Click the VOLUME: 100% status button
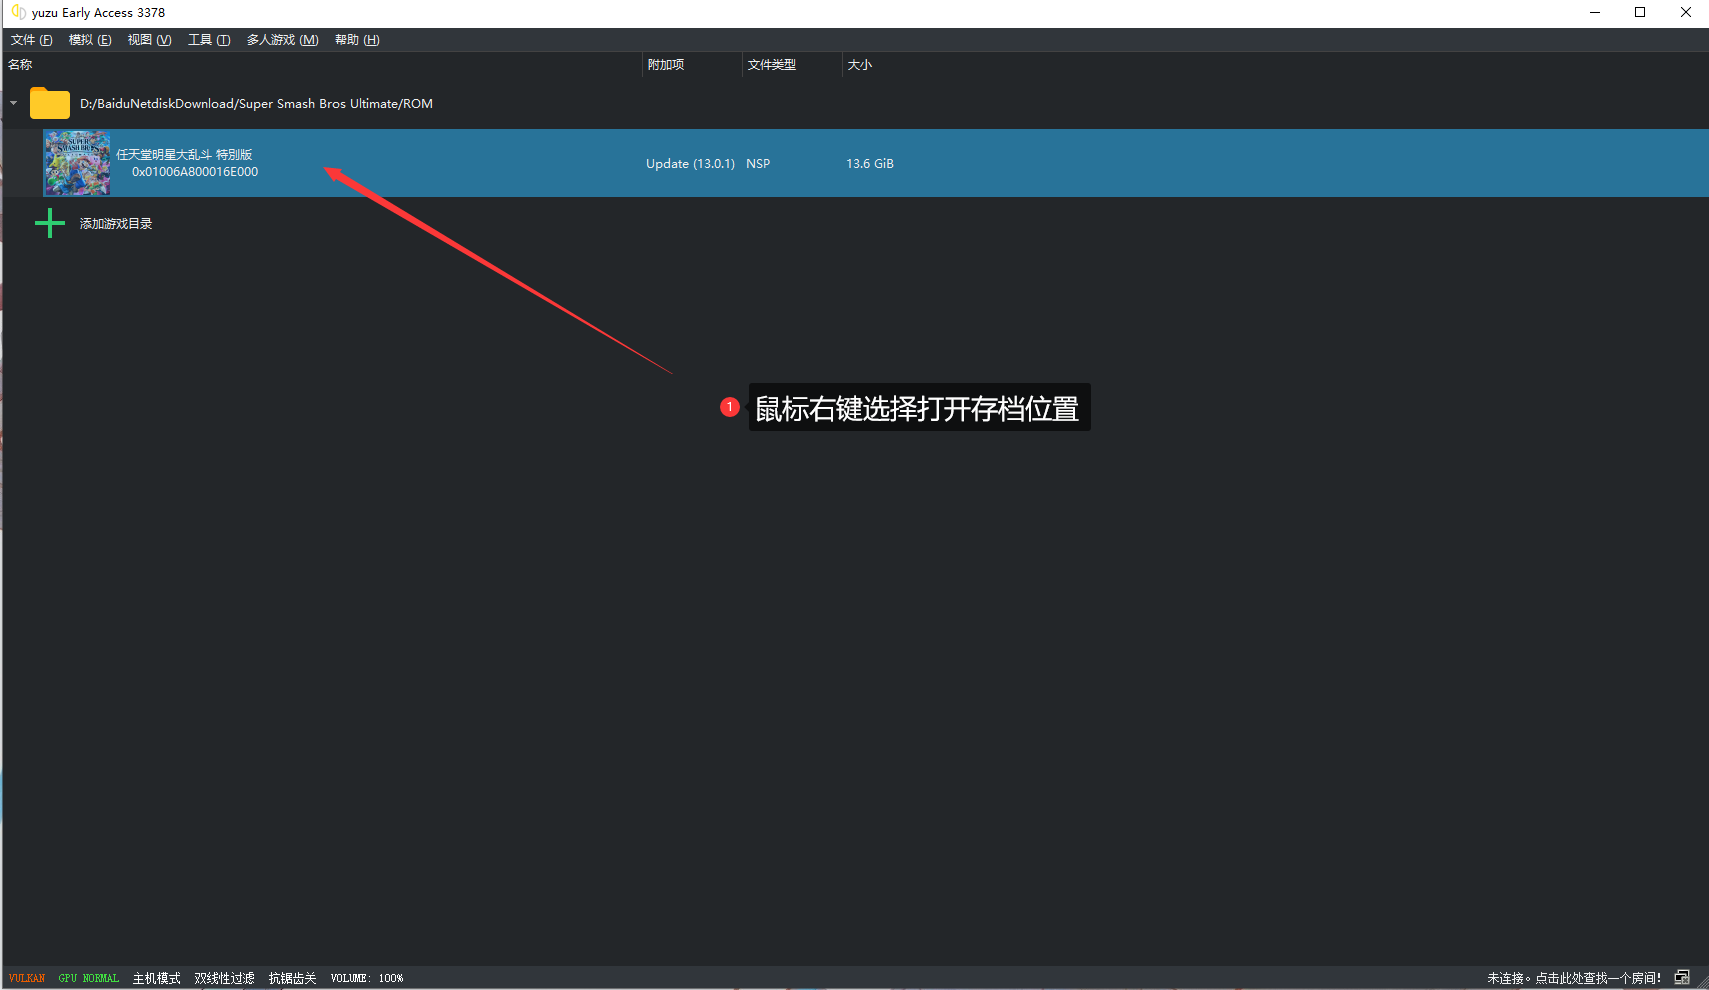The height and width of the screenshot is (990, 1709). 367,978
